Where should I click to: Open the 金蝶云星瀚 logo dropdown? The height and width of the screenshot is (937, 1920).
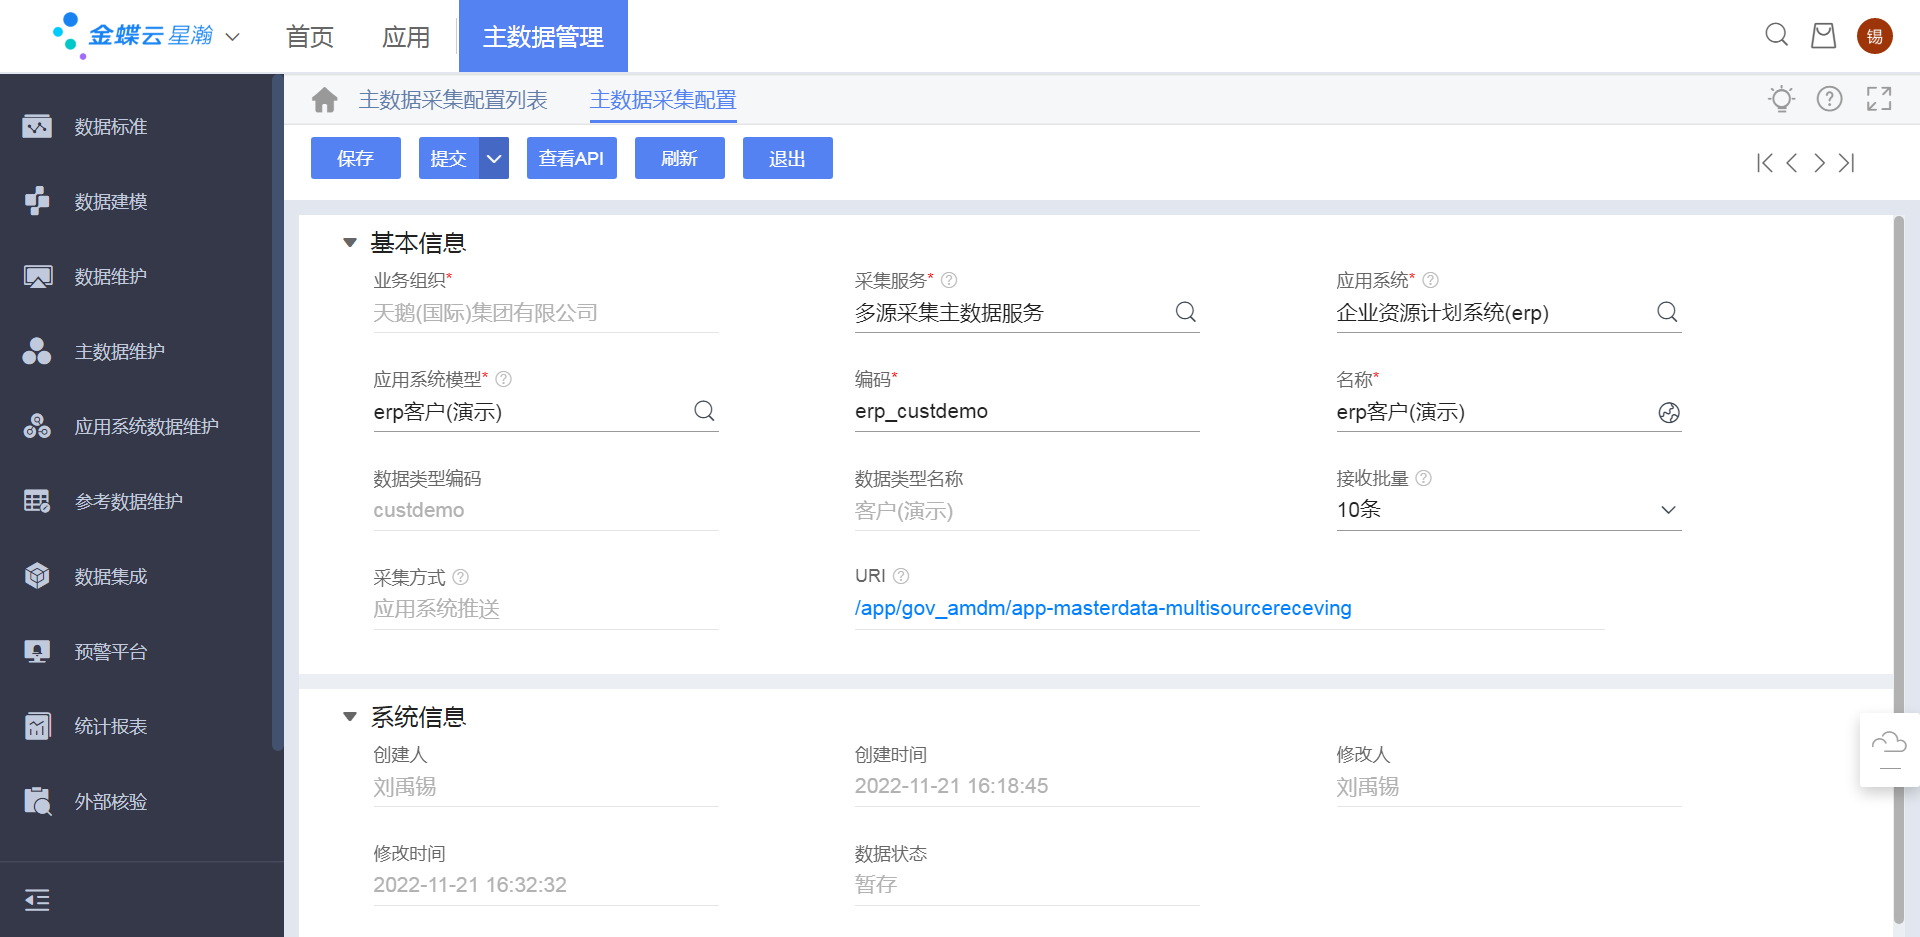point(233,37)
